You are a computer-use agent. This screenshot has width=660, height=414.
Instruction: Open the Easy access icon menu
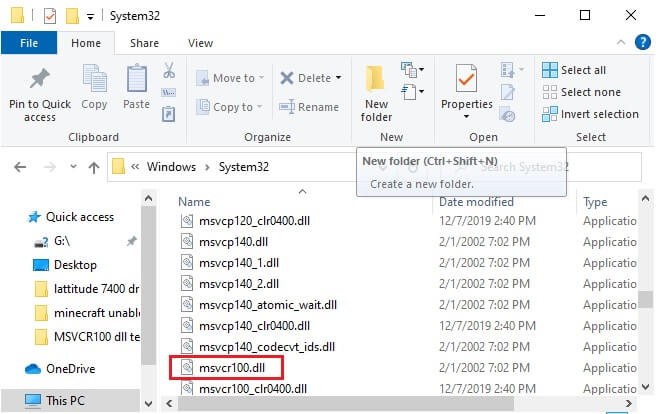pyautogui.click(x=412, y=91)
